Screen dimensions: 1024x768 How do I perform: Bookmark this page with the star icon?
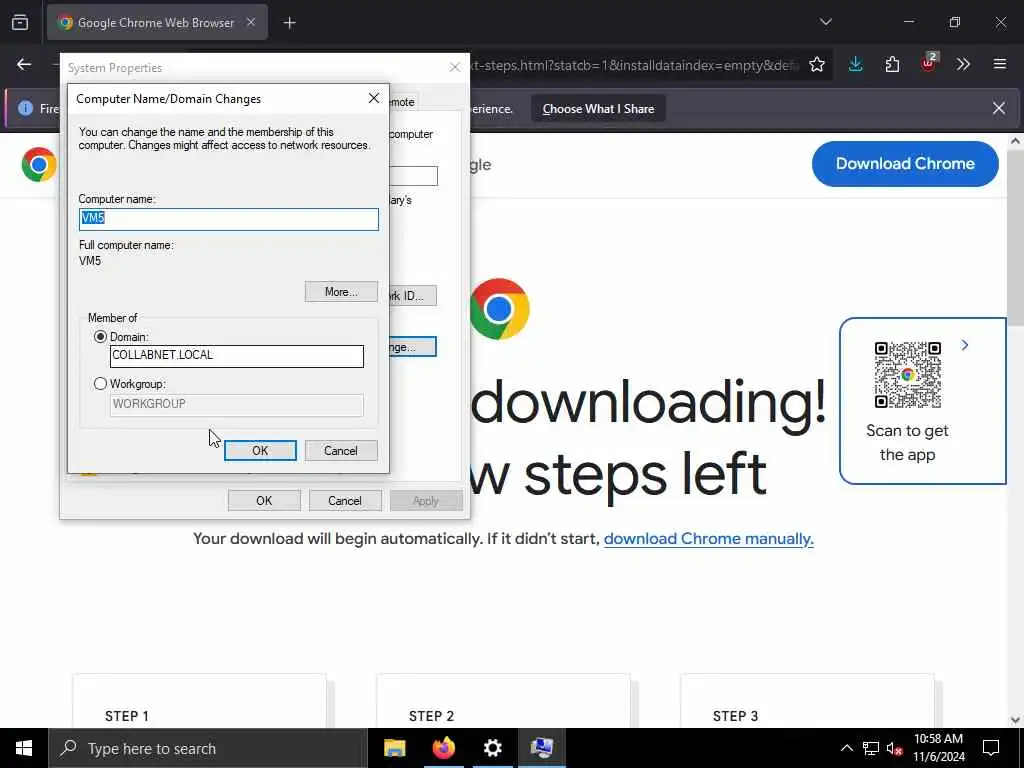point(816,64)
